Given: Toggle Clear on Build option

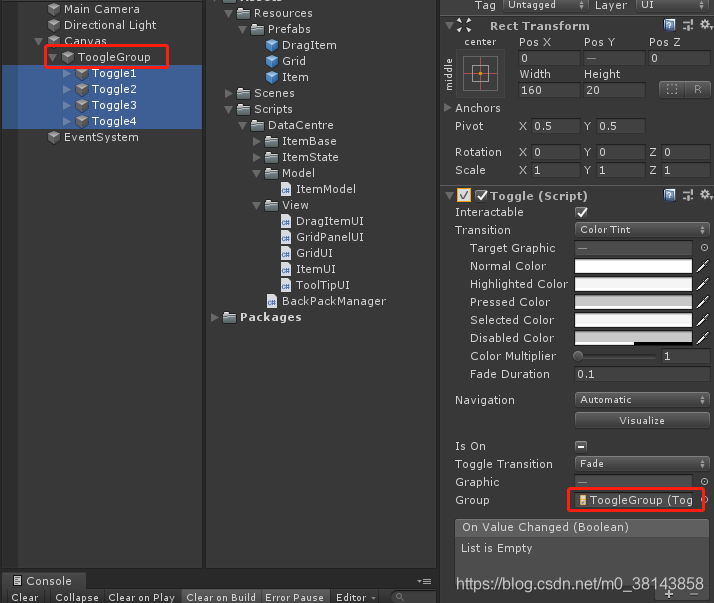Looking at the screenshot, I should click(x=221, y=597).
